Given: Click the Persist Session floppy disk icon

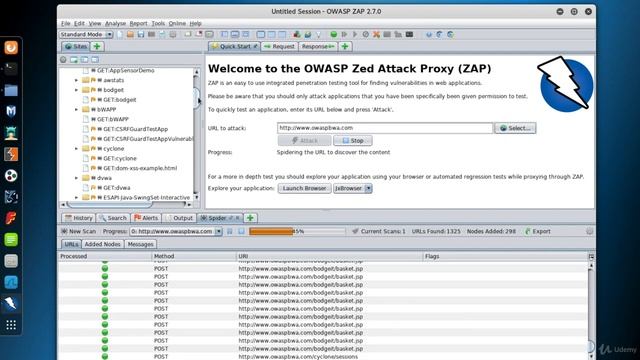Looking at the screenshot, I should coord(141,35).
